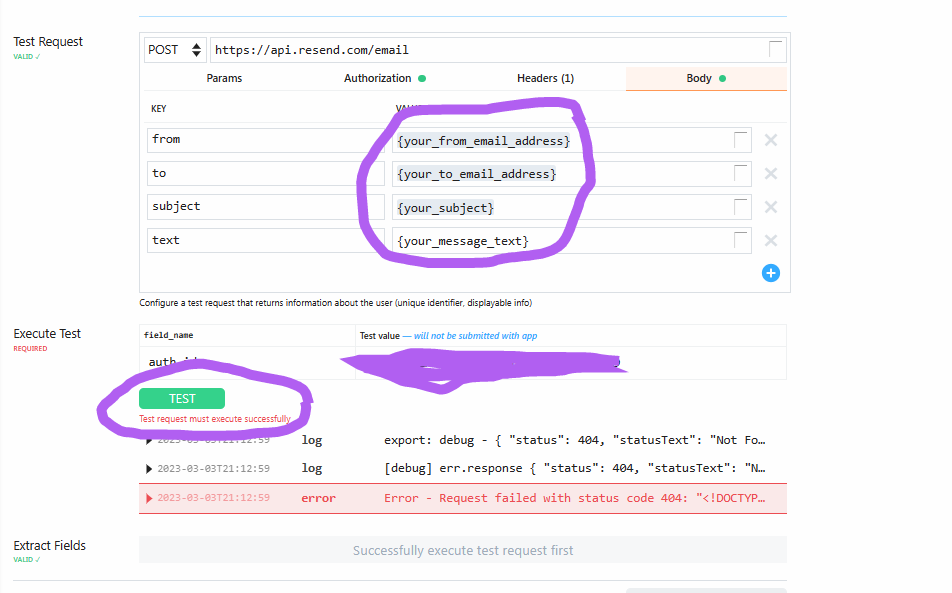Switch to the Params tab

[224, 77]
